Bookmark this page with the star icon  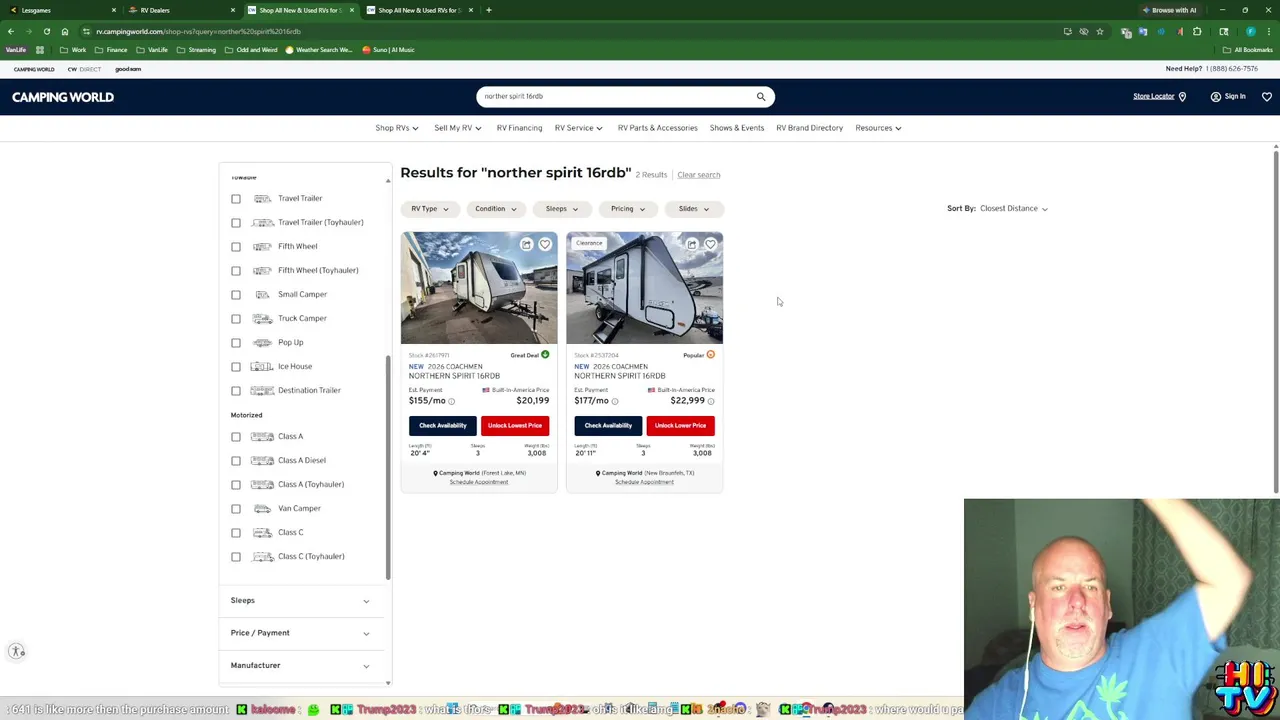(x=1099, y=31)
